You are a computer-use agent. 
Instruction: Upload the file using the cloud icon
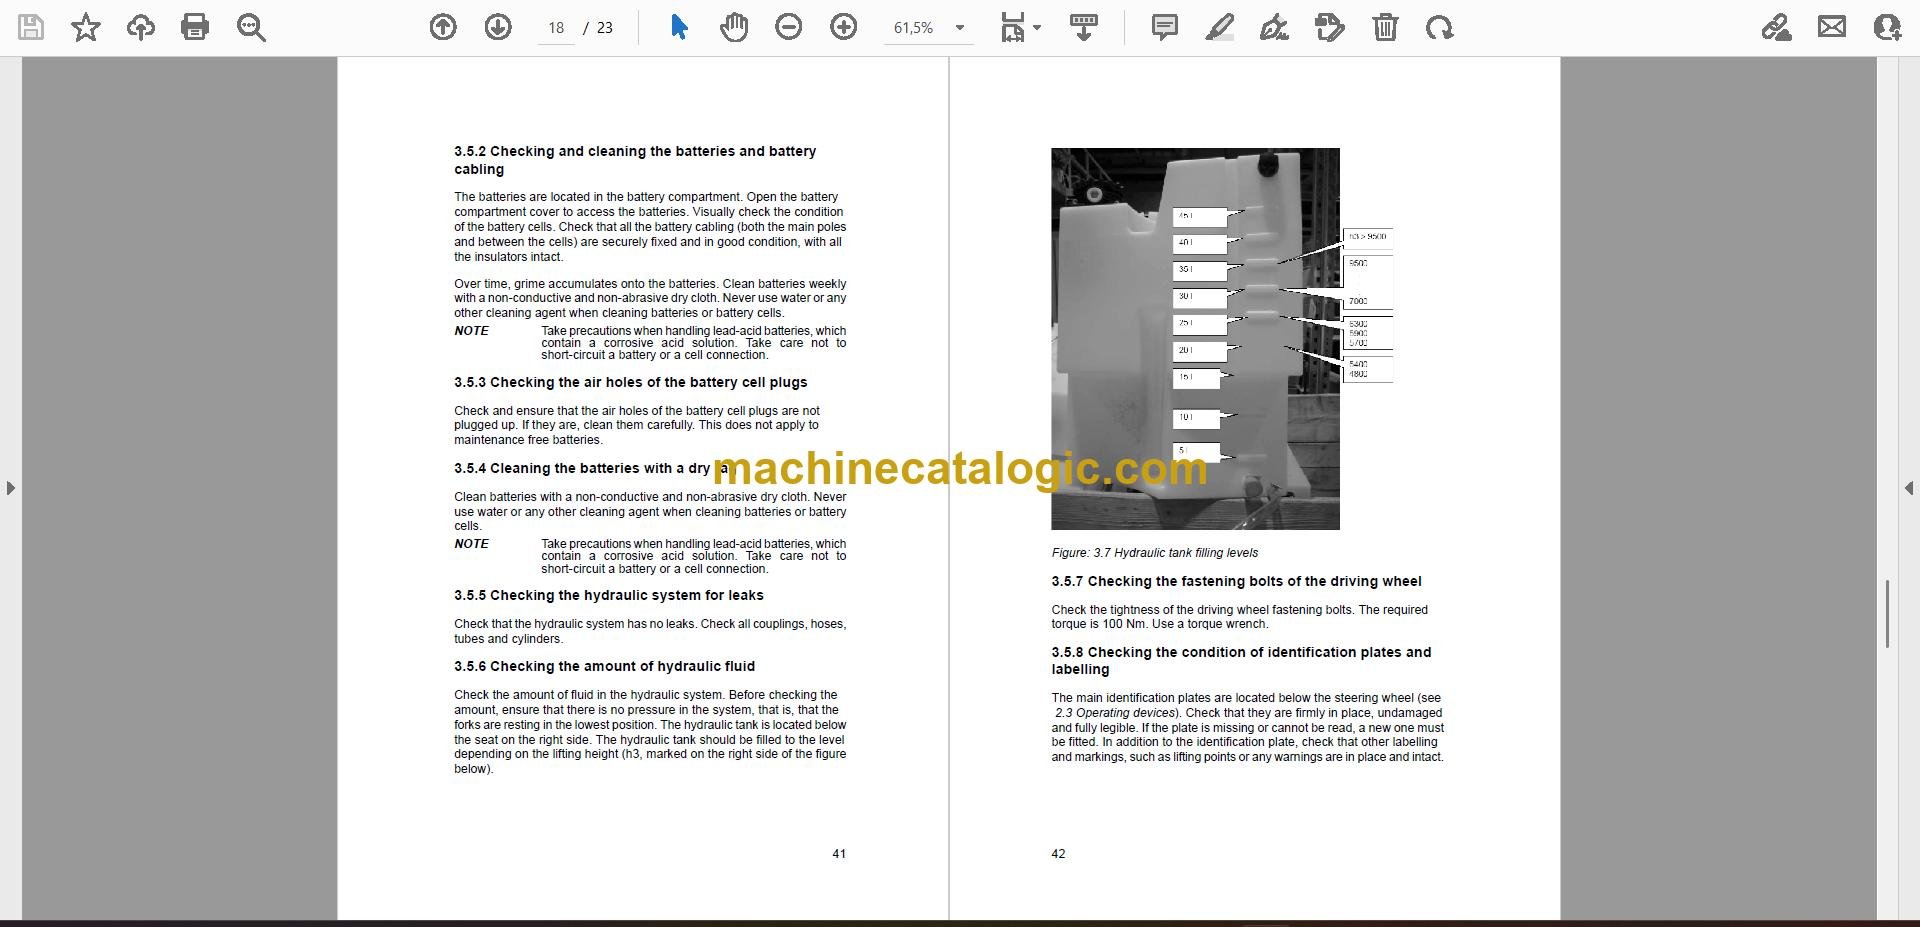click(x=141, y=27)
